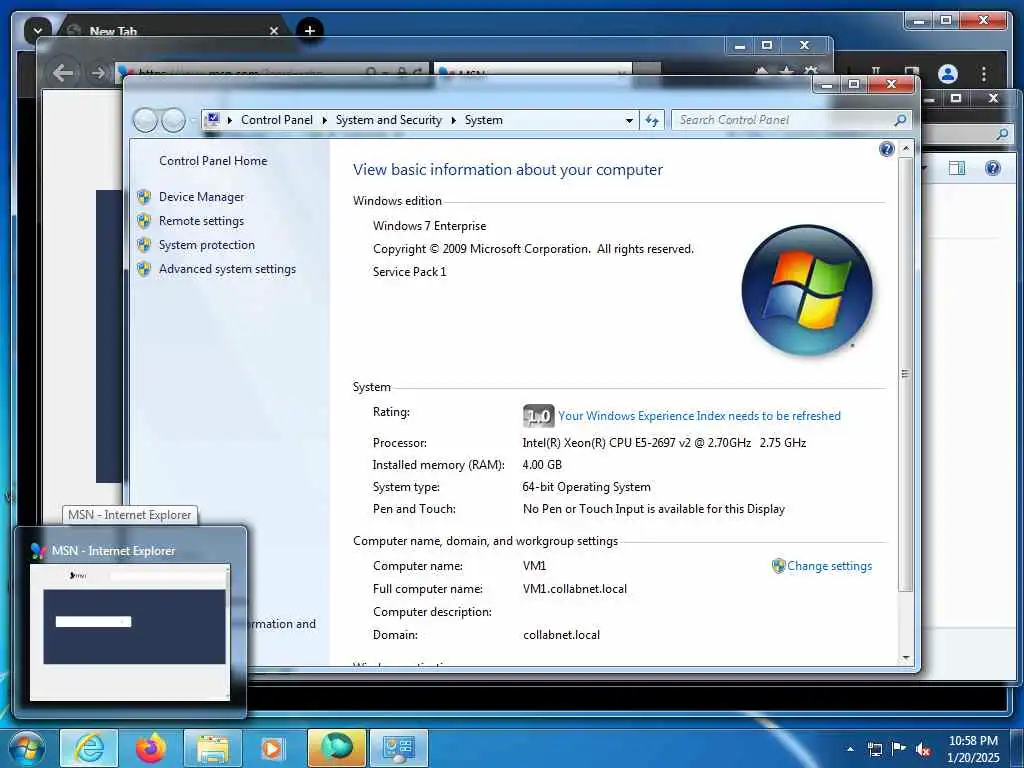Click the 'Service Pack 1' text
Image resolution: width=1024 pixels, height=768 pixels.
coord(409,272)
